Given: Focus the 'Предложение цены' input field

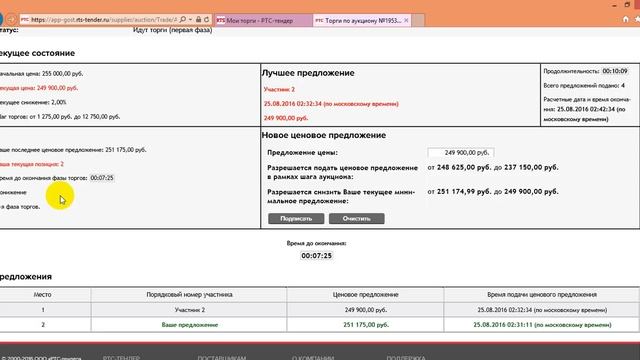Looking at the screenshot, I should click(x=461, y=152).
